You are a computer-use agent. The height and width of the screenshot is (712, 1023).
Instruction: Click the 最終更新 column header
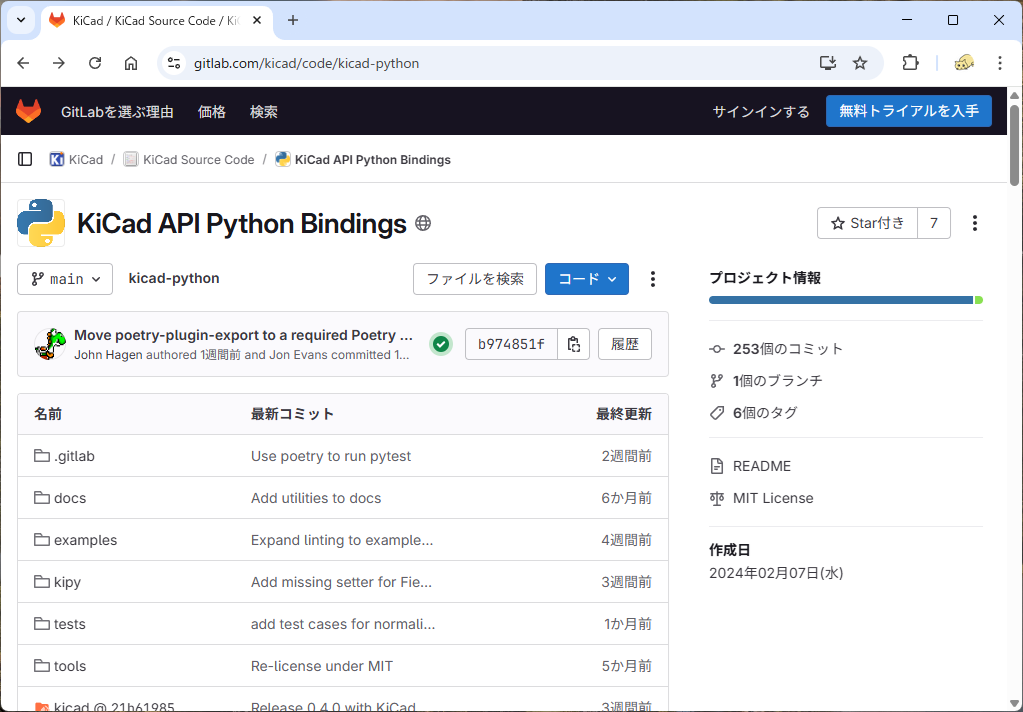click(x=624, y=414)
